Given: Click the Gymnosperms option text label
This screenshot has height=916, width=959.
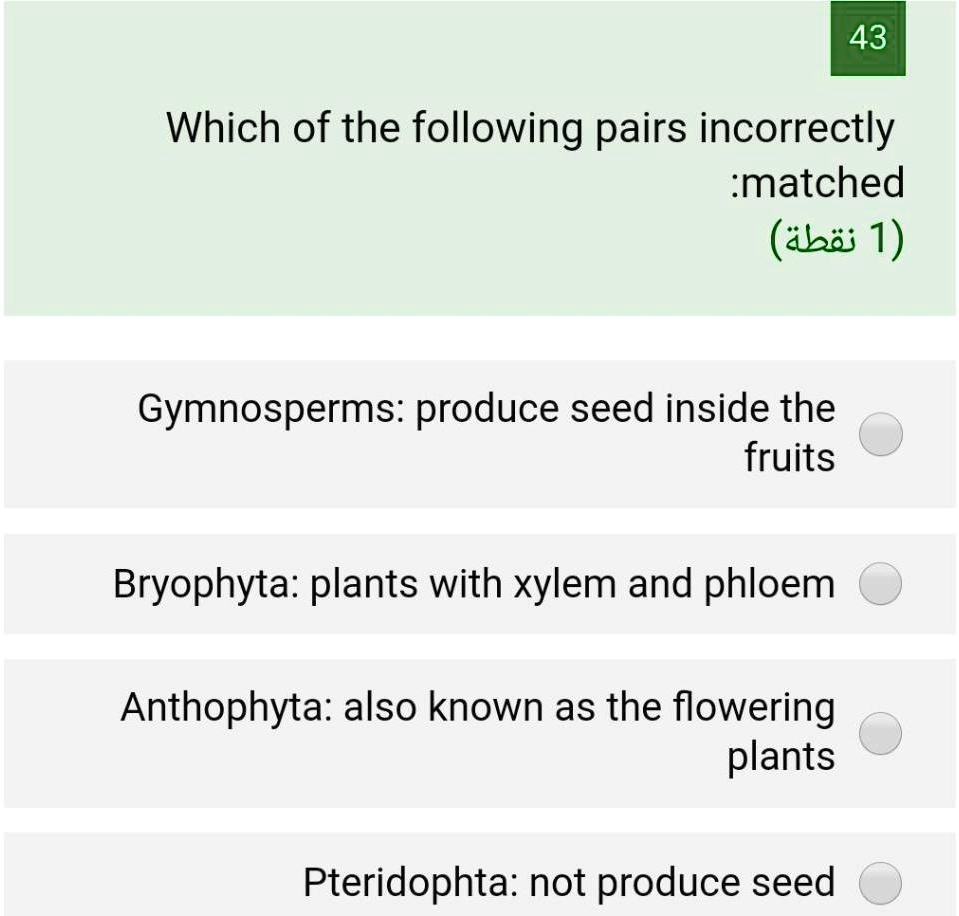Looking at the screenshot, I should coord(487,432).
